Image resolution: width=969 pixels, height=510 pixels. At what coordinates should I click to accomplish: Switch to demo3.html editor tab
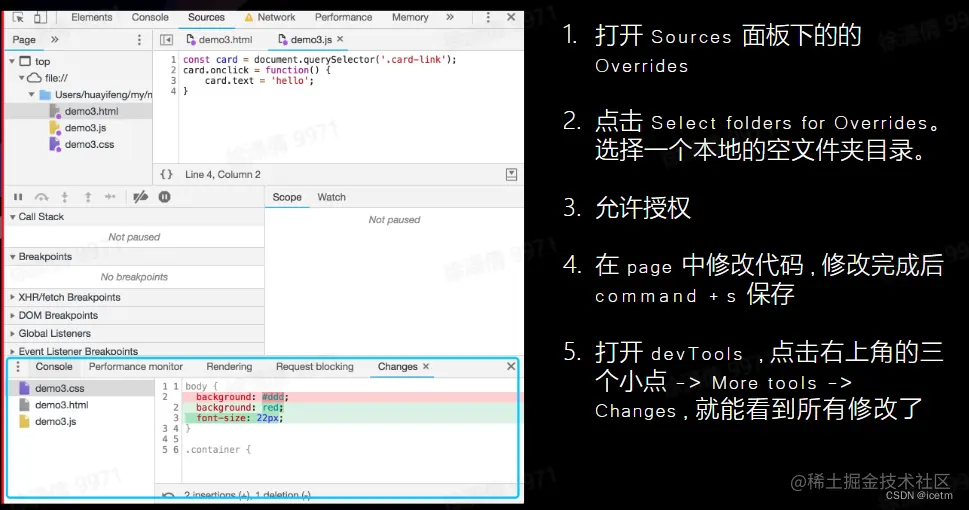pyautogui.click(x=219, y=40)
